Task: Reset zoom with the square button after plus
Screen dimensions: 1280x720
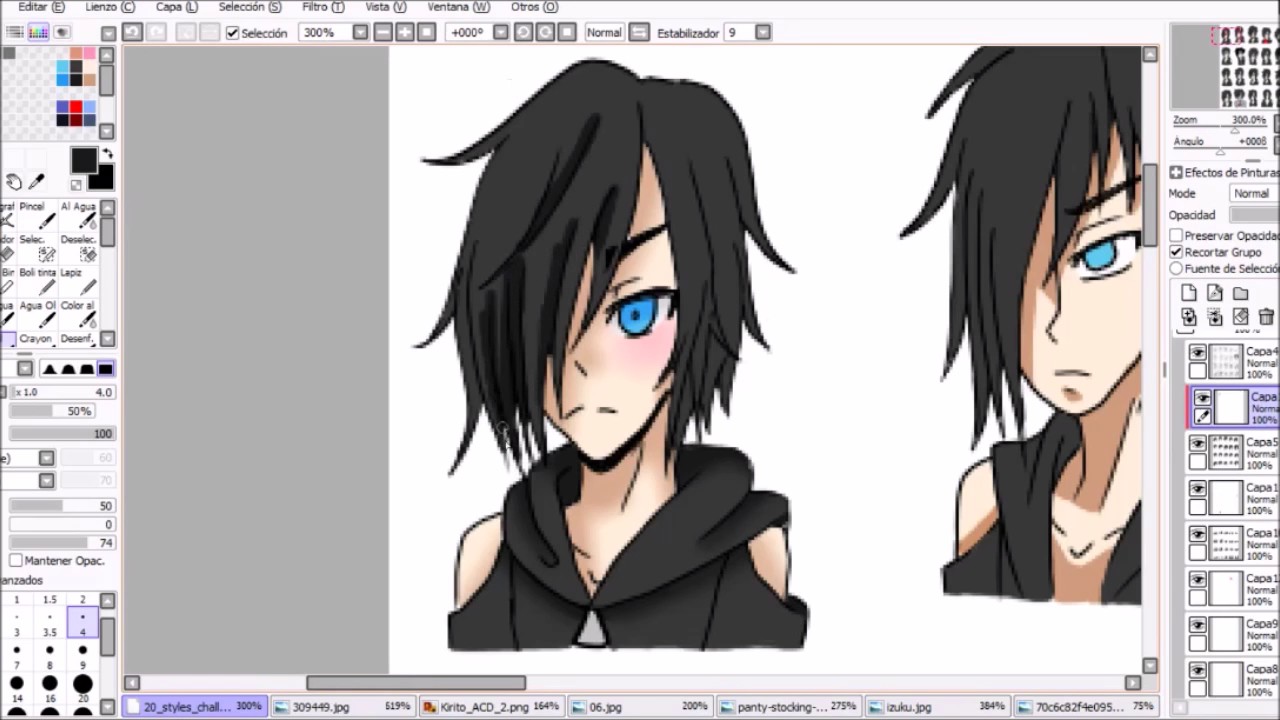Action: [427, 32]
